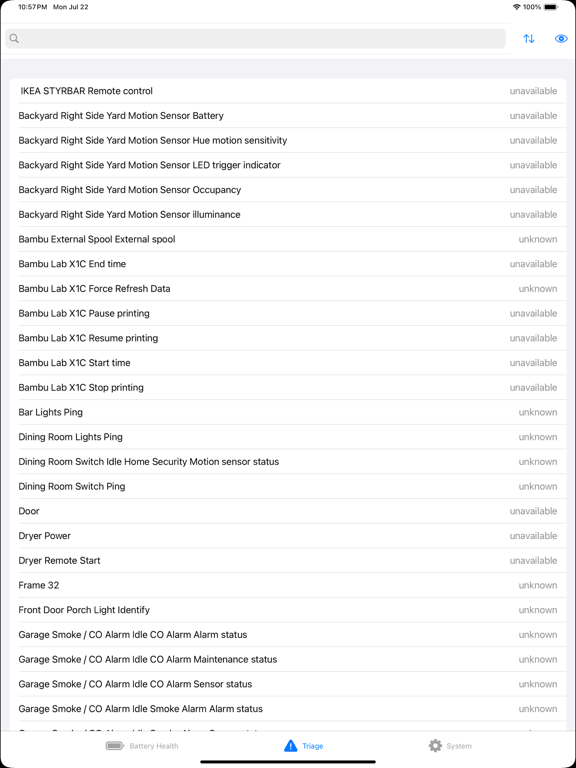
Task: Open the Door entity row
Action: 288,511
